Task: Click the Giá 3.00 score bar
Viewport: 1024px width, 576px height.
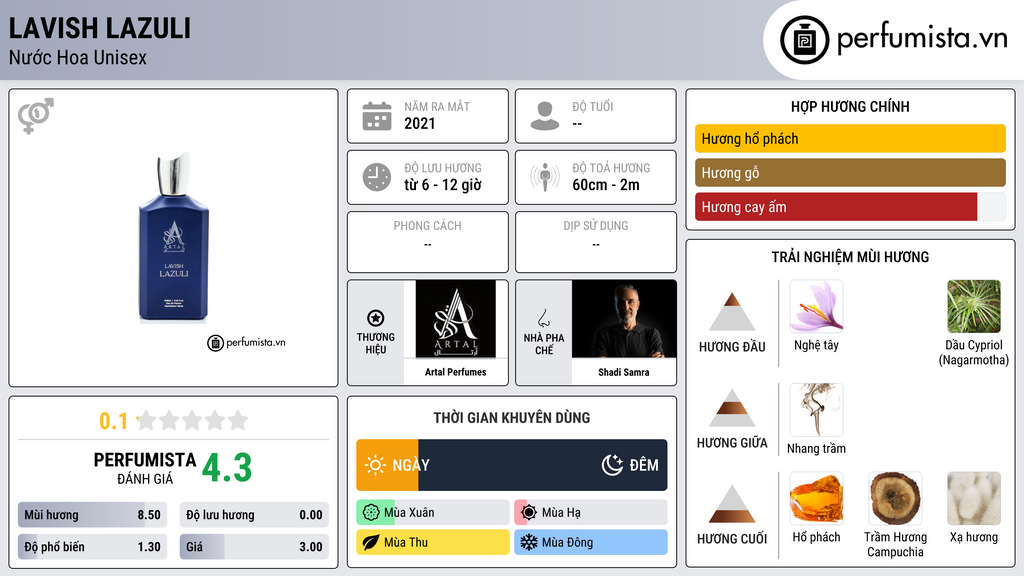Action: click(254, 547)
